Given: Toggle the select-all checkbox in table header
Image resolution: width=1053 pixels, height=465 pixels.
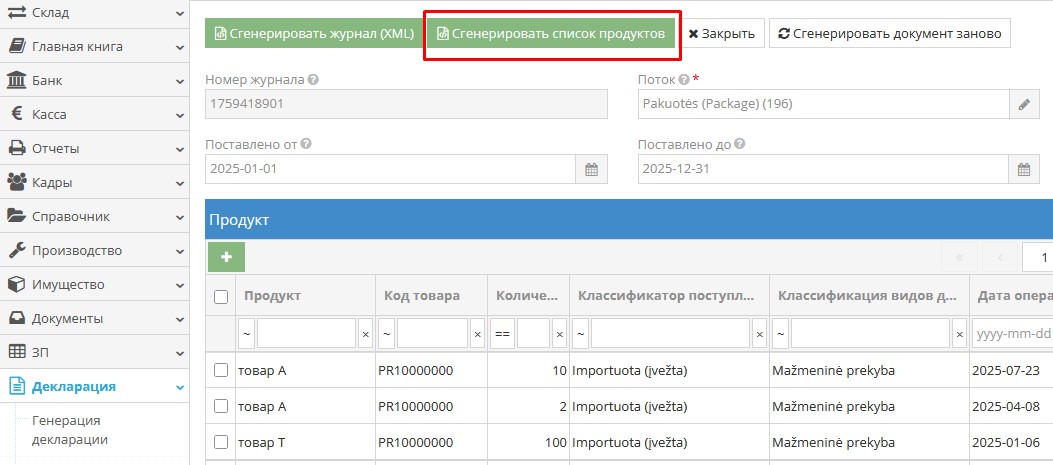Looking at the screenshot, I should [x=221, y=296].
